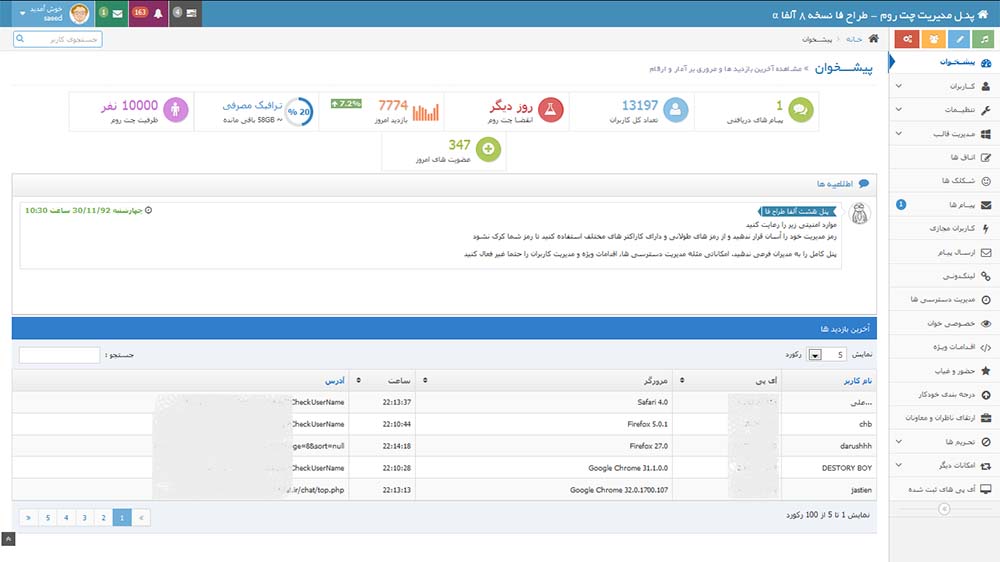Click the green music note shortcut button
Viewport: 1000px width, 562px height.
[984, 39]
